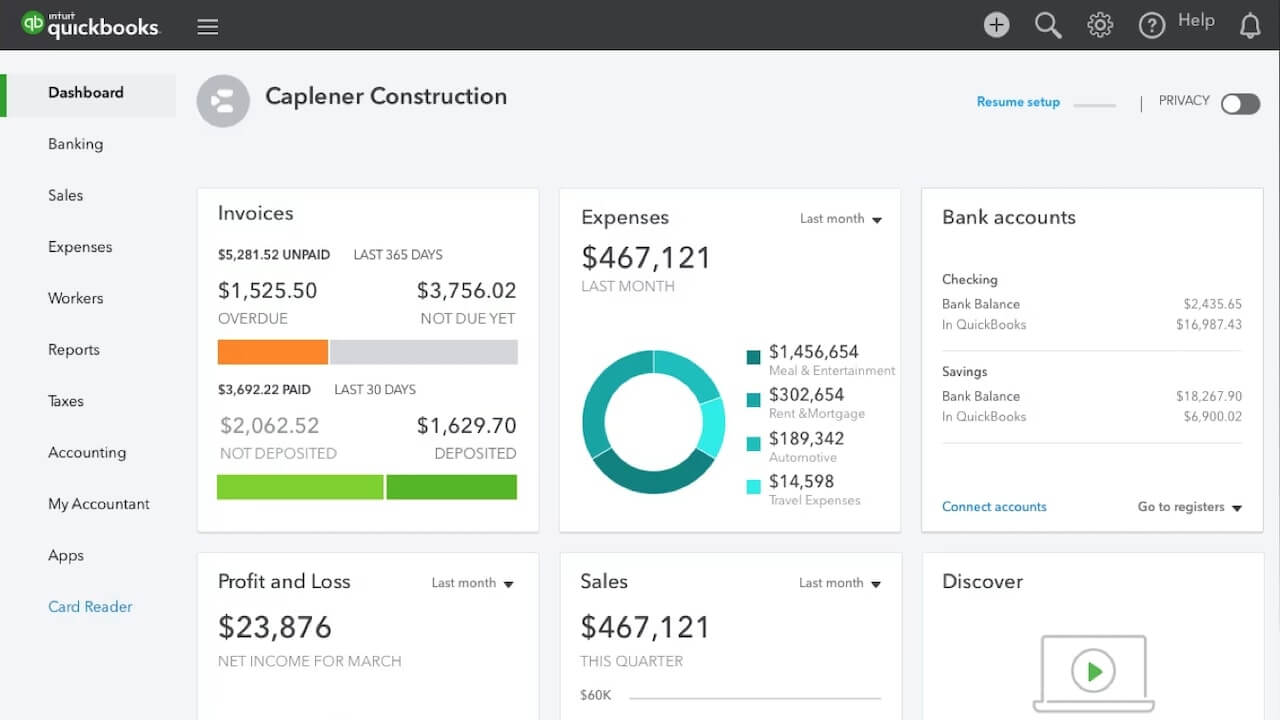The width and height of the screenshot is (1280, 720).
Task: Click the search magnifier icon
Action: pos(1048,24)
